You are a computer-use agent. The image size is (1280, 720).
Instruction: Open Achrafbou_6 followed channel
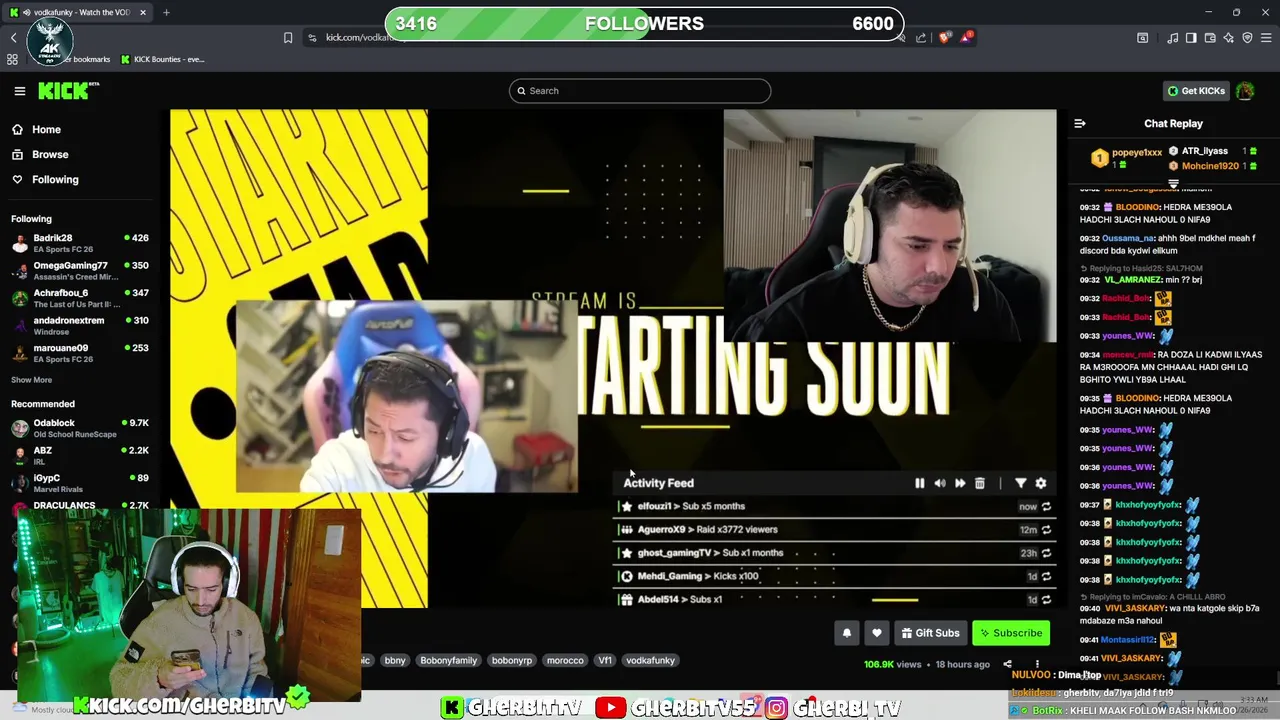(80, 298)
